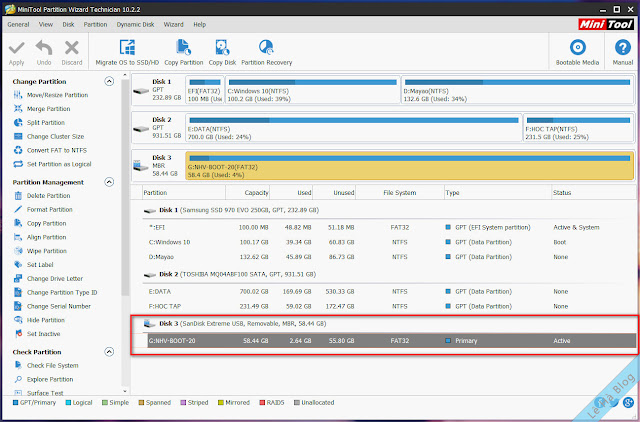
Task: Select Change Cluster Size
Action: tap(49, 137)
